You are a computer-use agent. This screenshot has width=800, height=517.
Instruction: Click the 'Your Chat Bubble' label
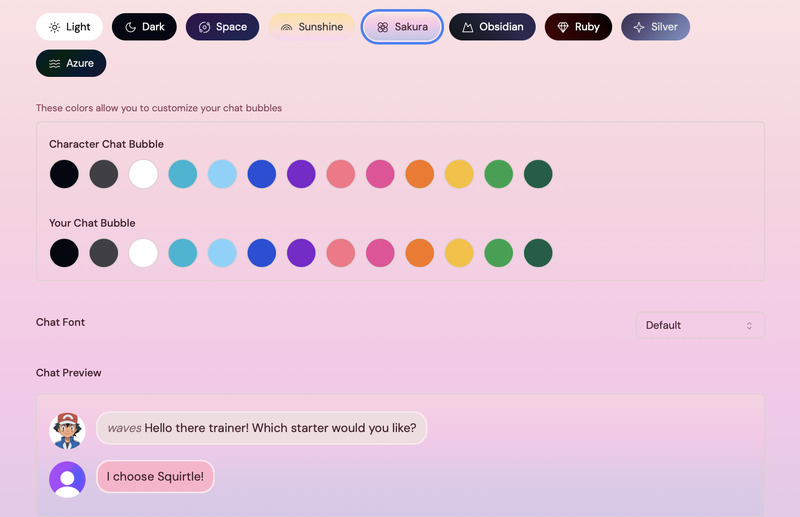click(92, 223)
